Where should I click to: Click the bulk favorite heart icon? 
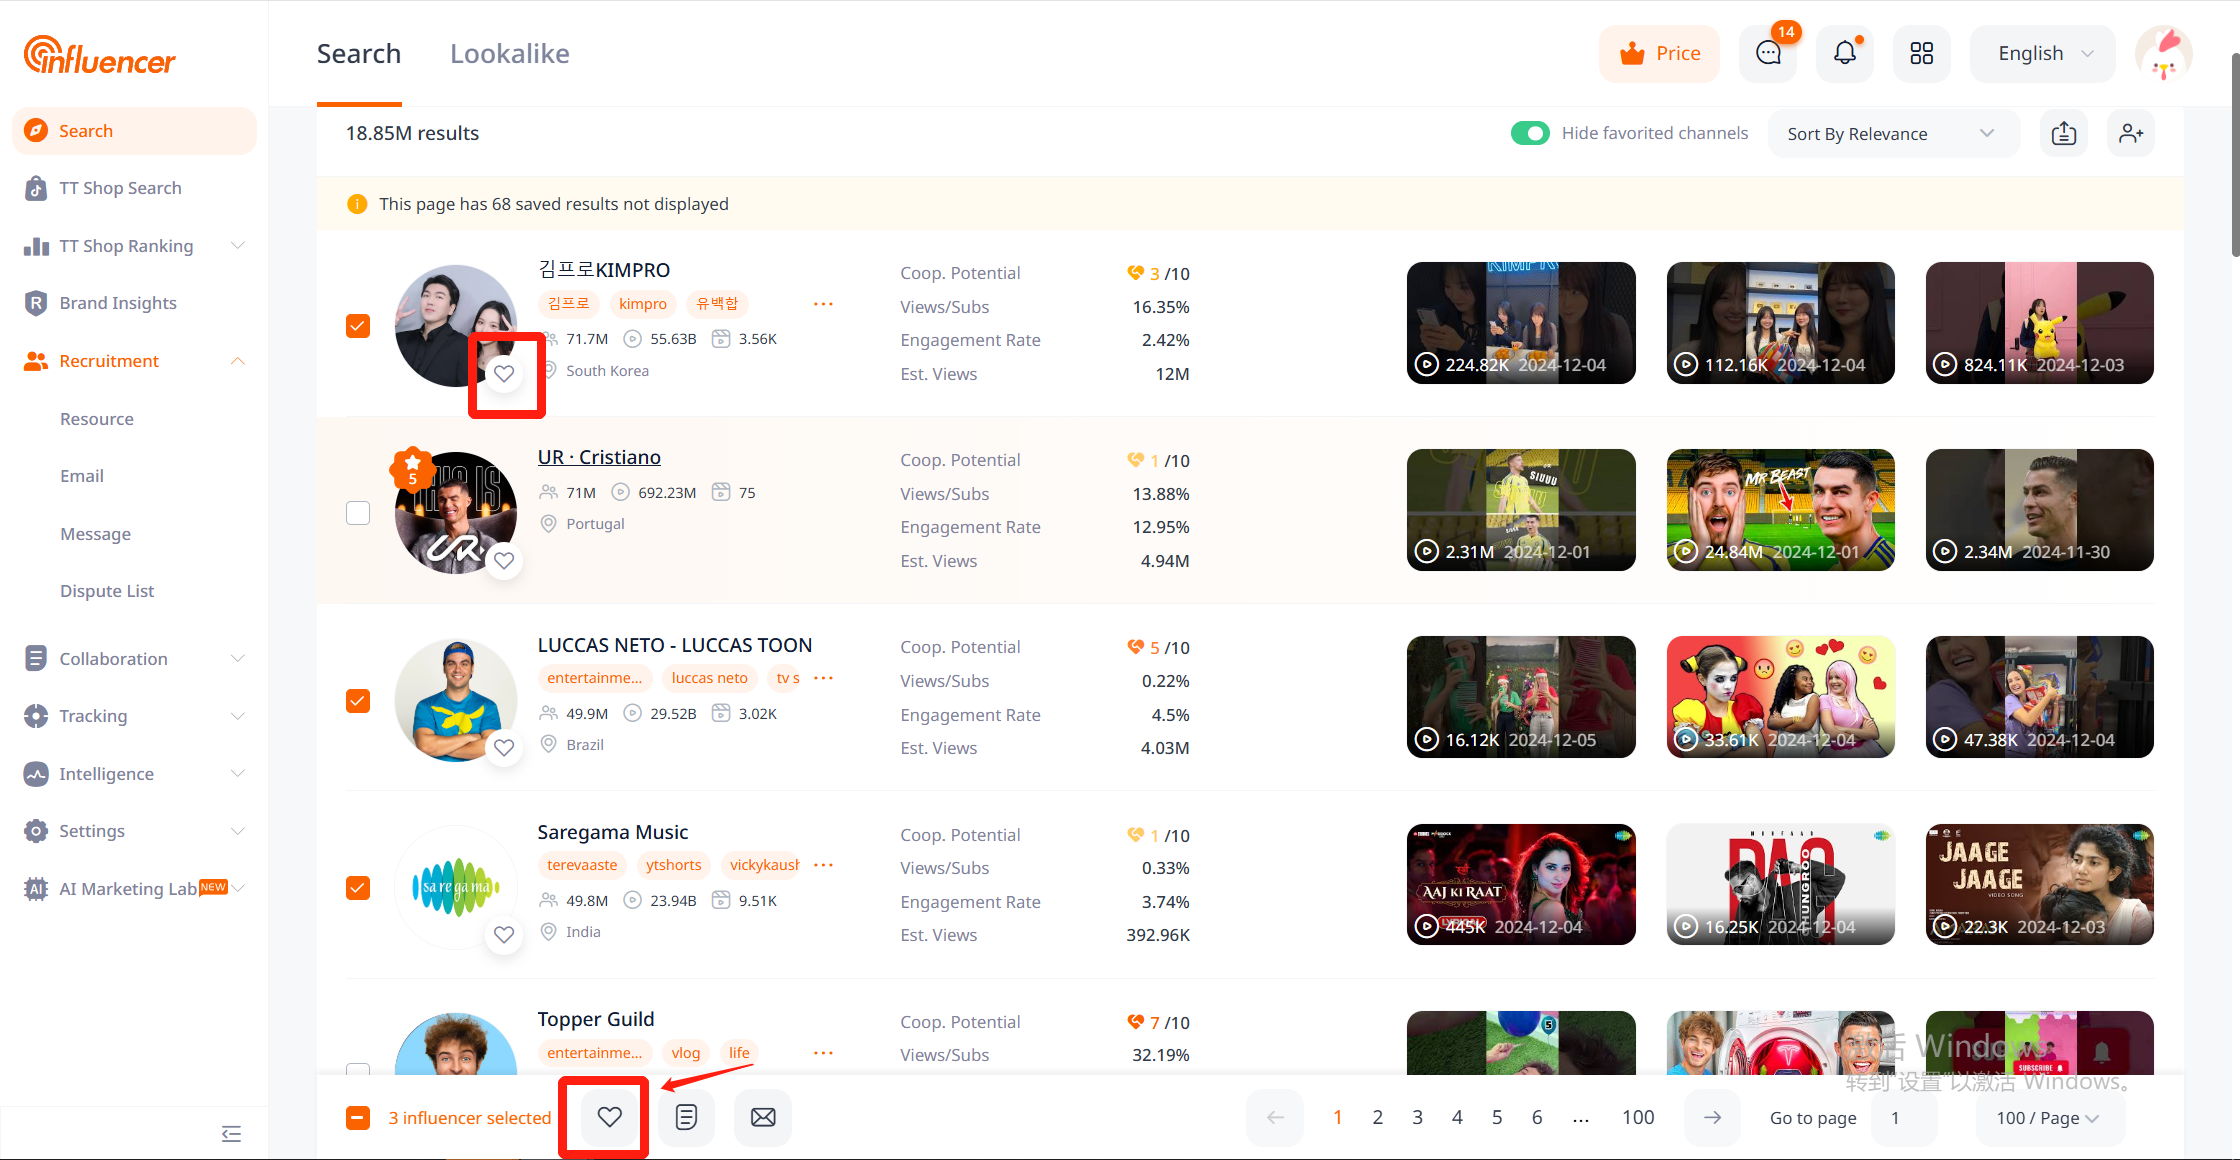(x=609, y=1117)
